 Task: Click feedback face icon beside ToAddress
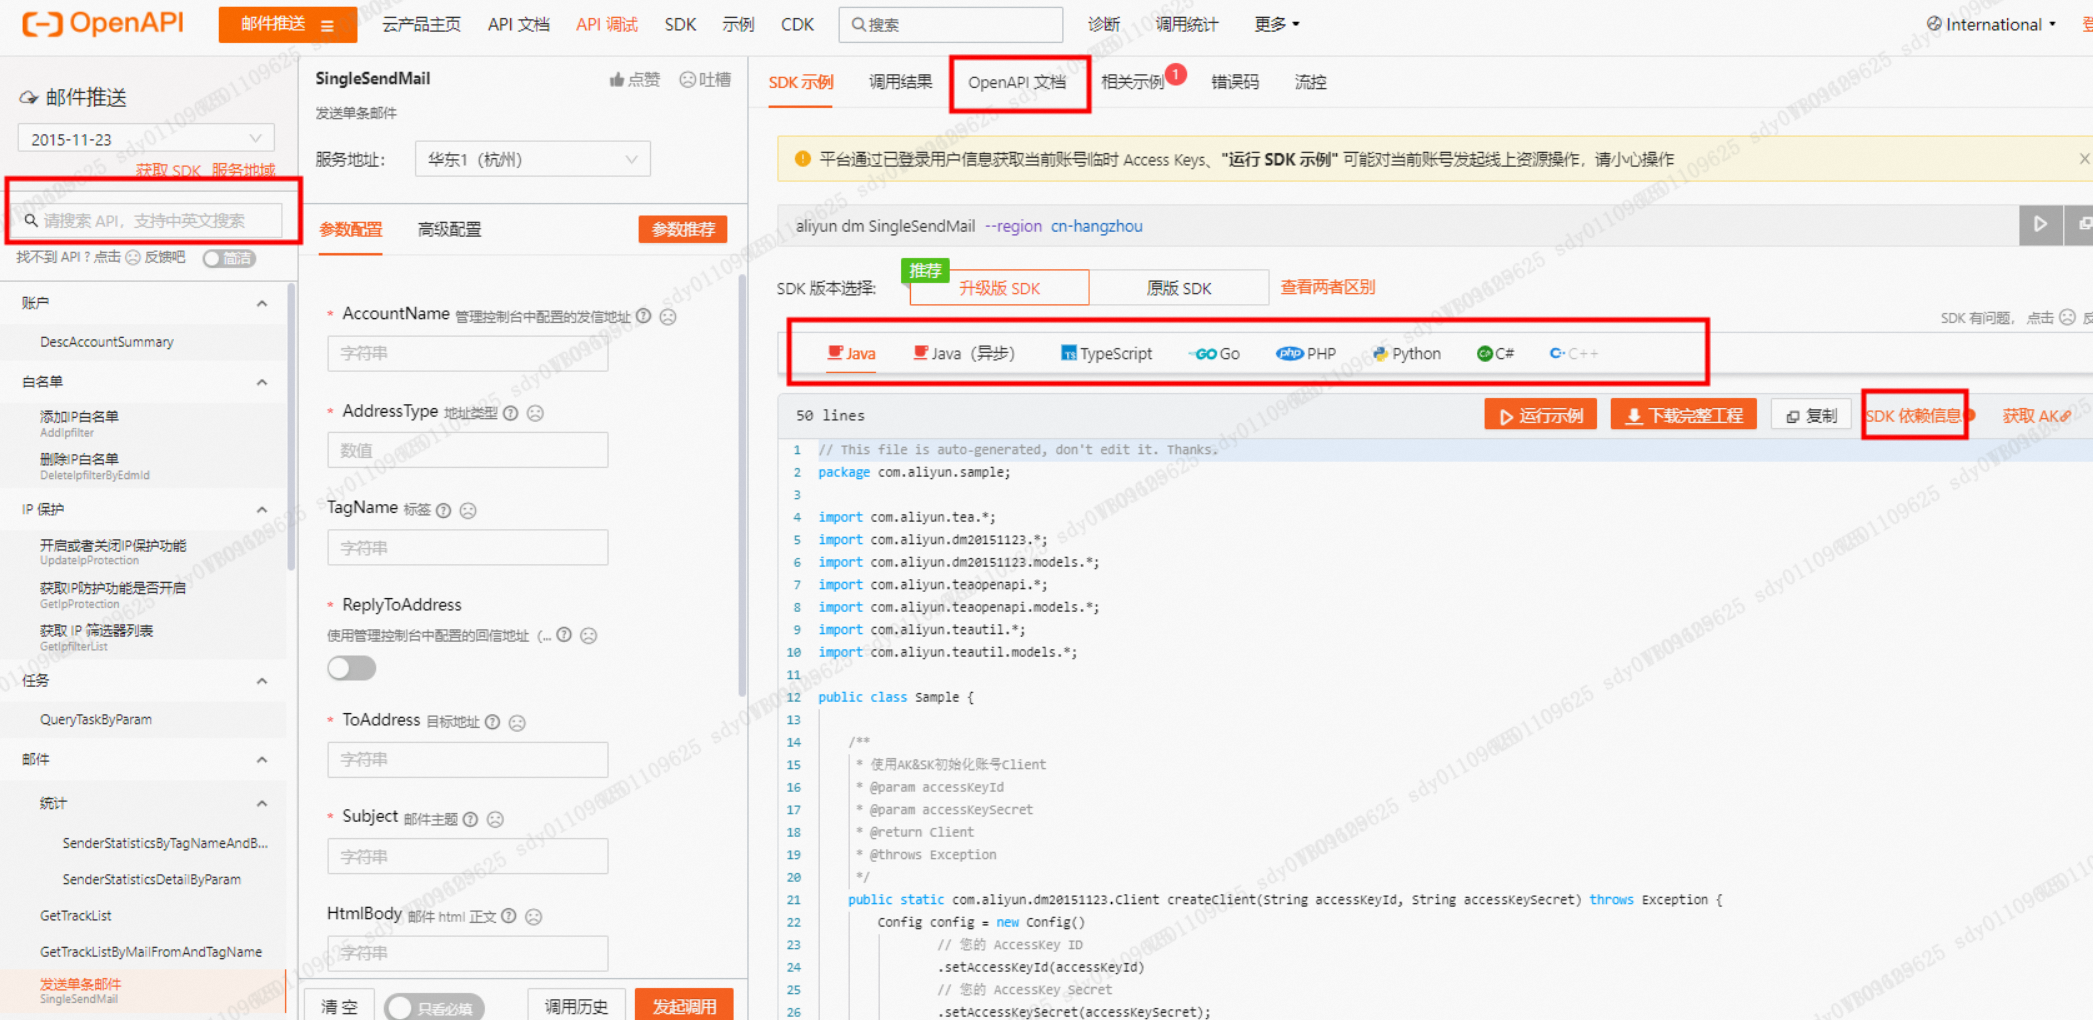pos(517,722)
